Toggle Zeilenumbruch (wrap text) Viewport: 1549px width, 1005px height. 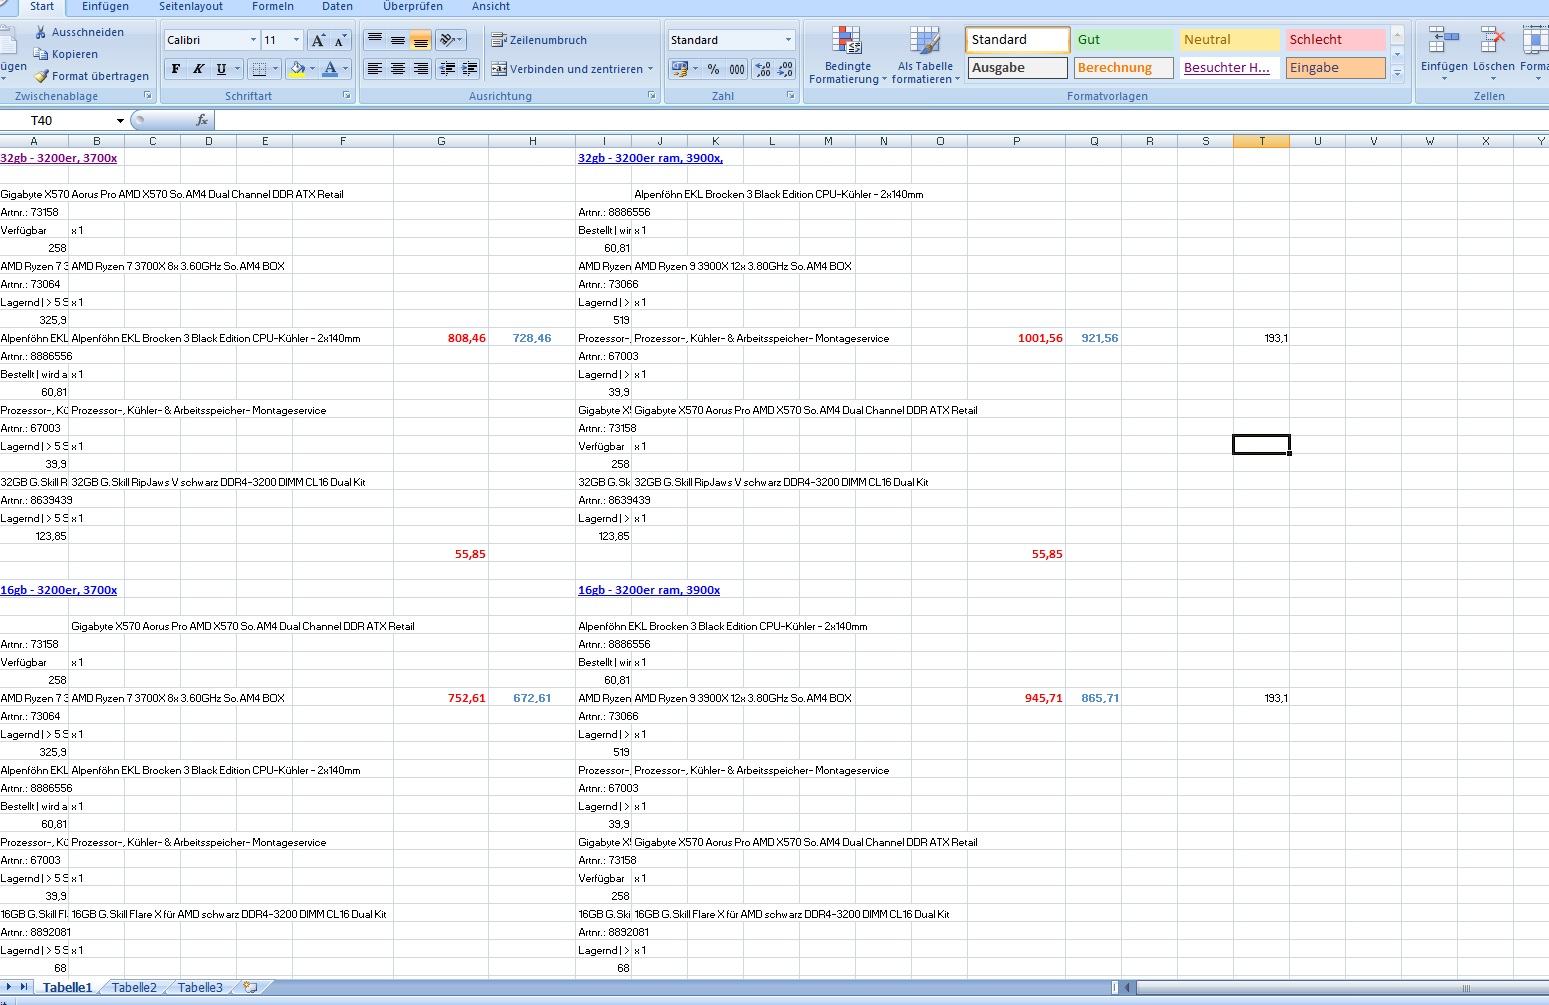539,40
